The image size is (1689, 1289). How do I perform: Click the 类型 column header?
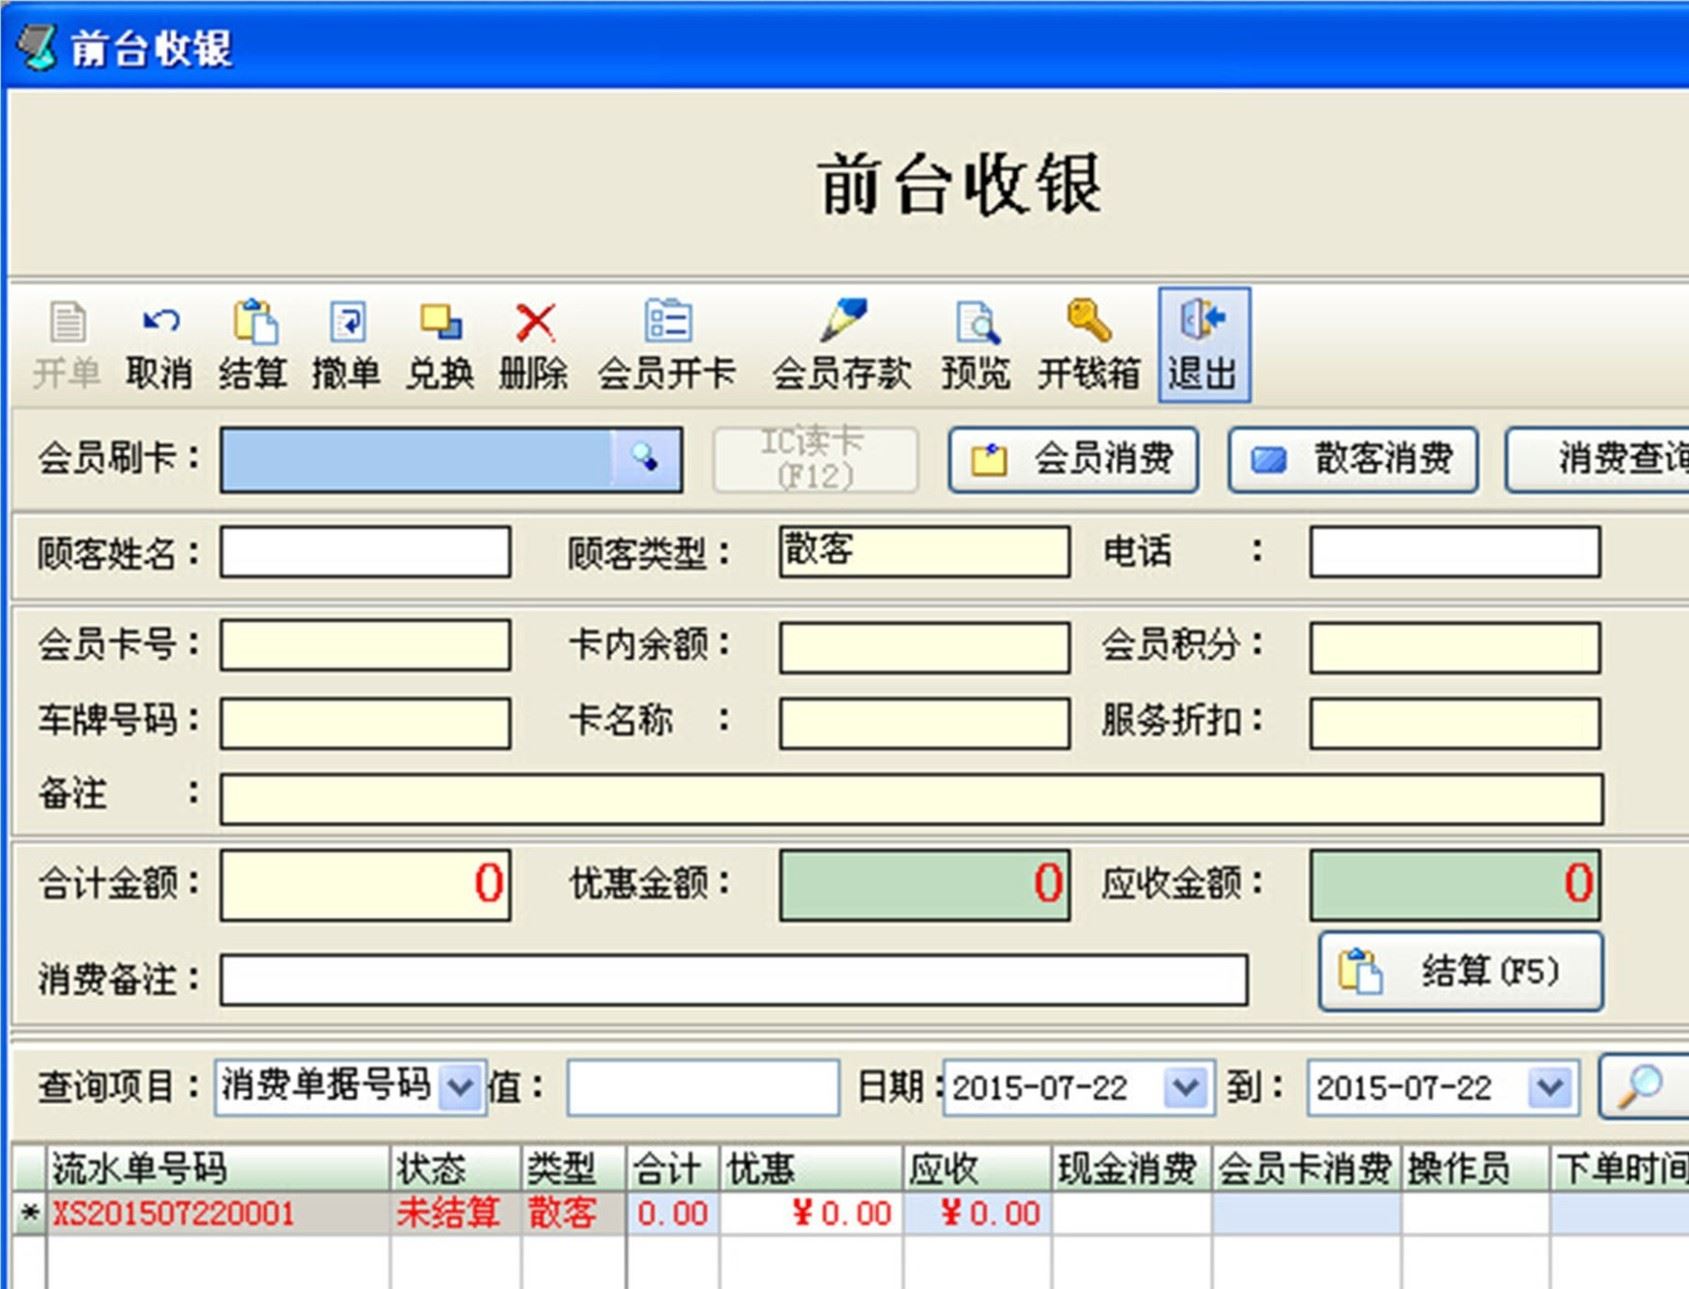click(575, 1168)
